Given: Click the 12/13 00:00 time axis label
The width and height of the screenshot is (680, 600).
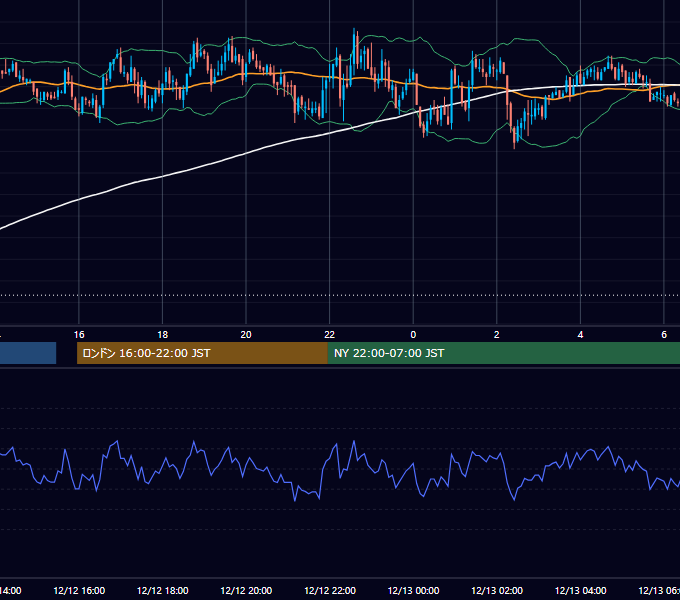Looking at the screenshot, I should [x=413, y=590].
